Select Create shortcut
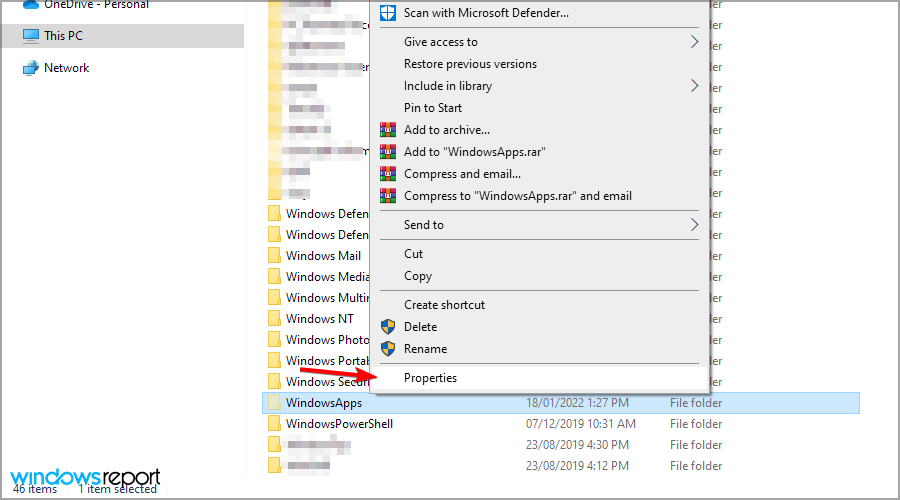Screen dimensions: 900x500 pyautogui.click(x=444, y=305)
